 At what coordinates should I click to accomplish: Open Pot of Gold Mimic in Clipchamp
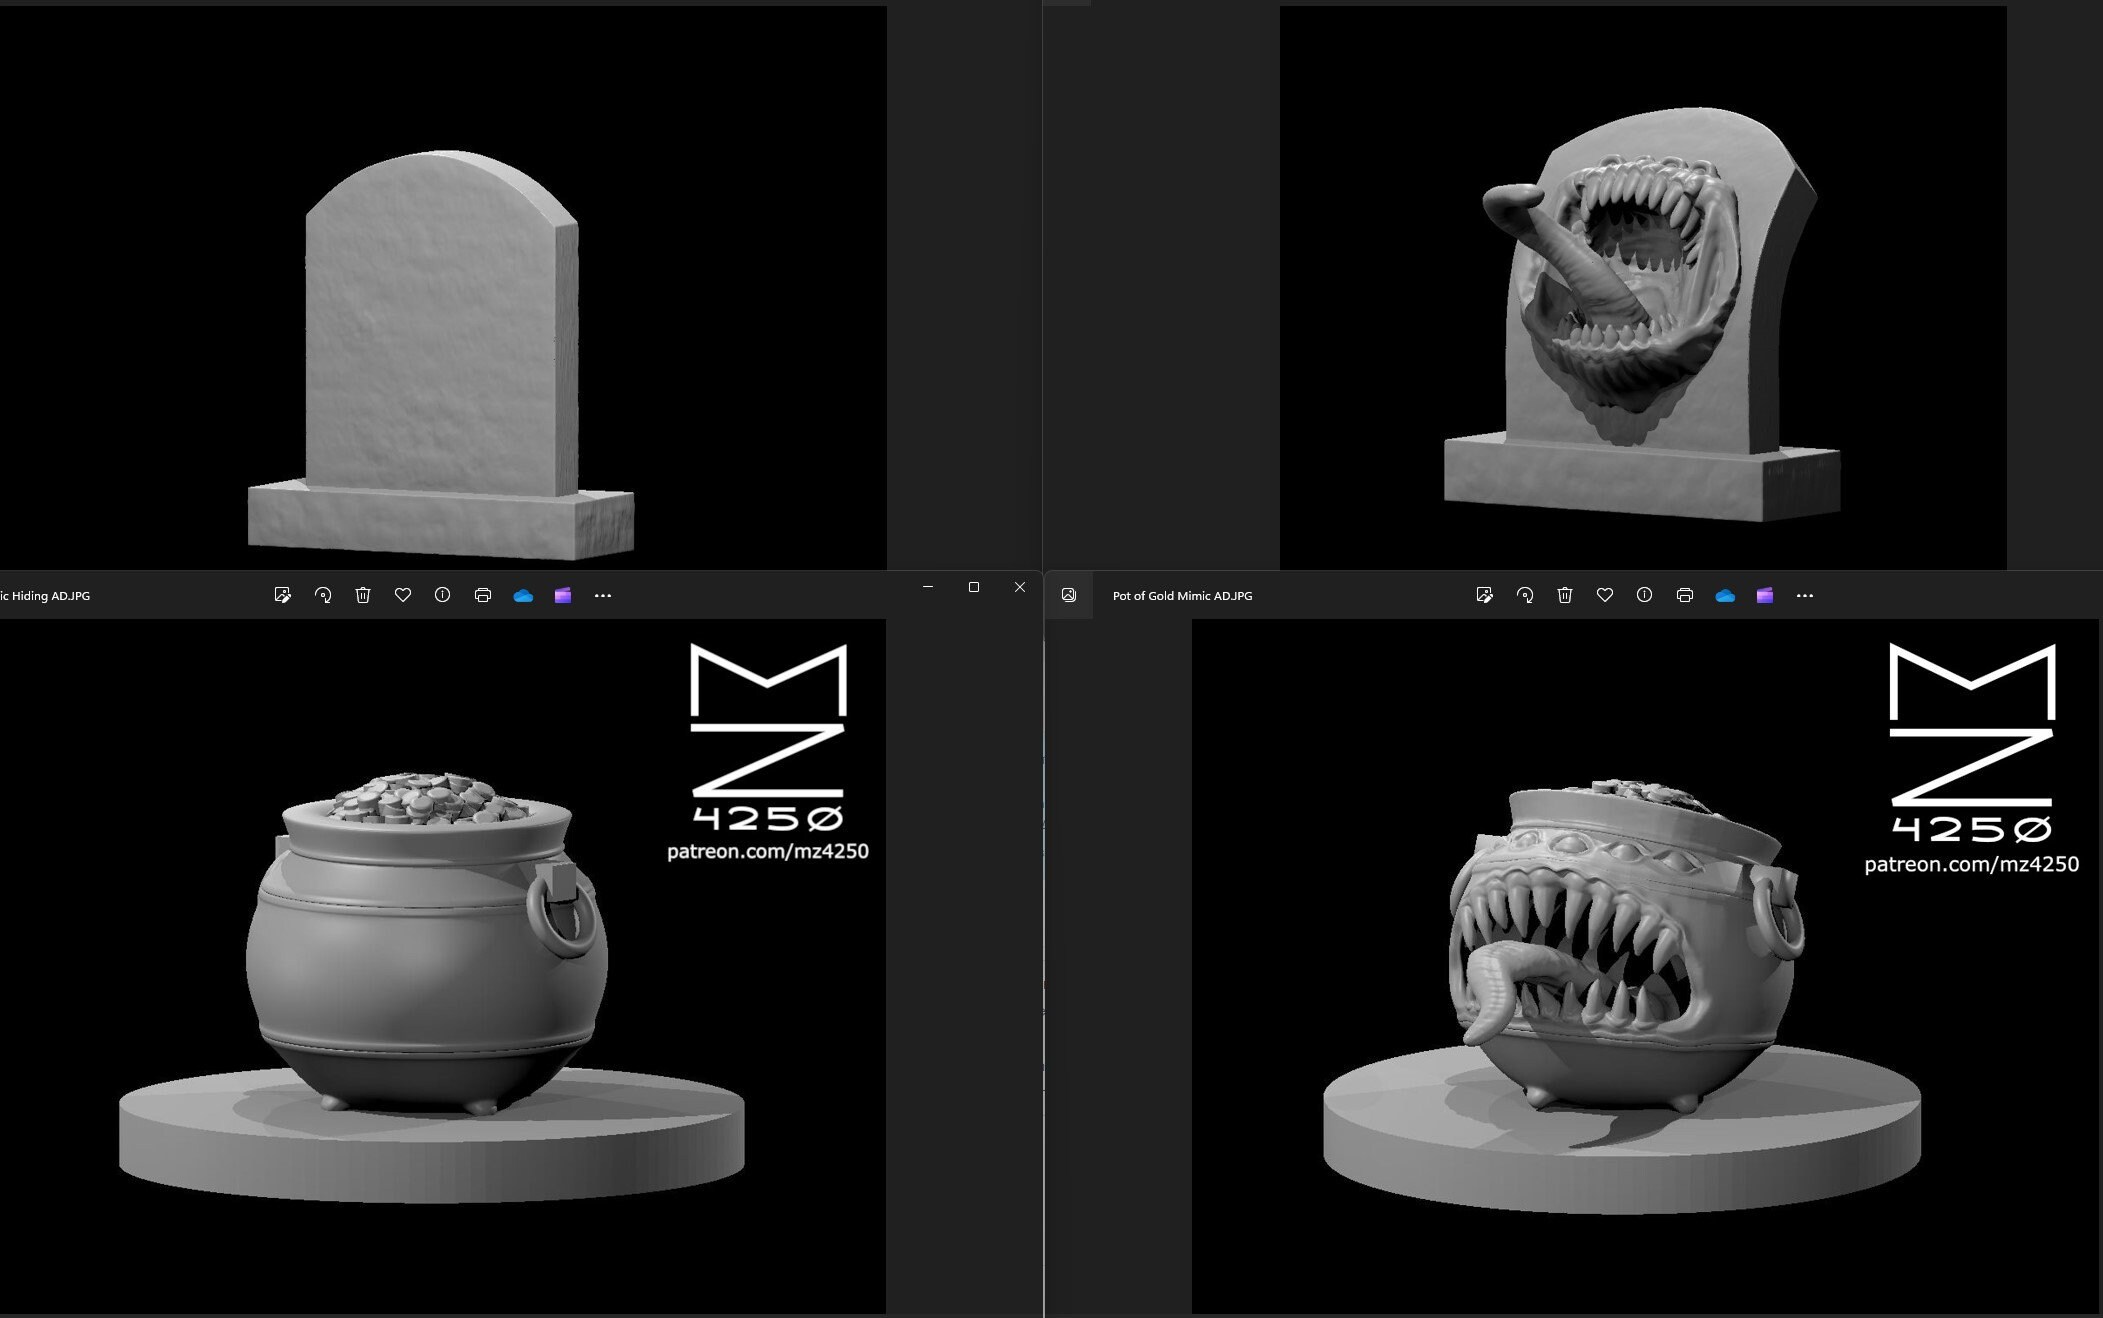[1764, 595]
